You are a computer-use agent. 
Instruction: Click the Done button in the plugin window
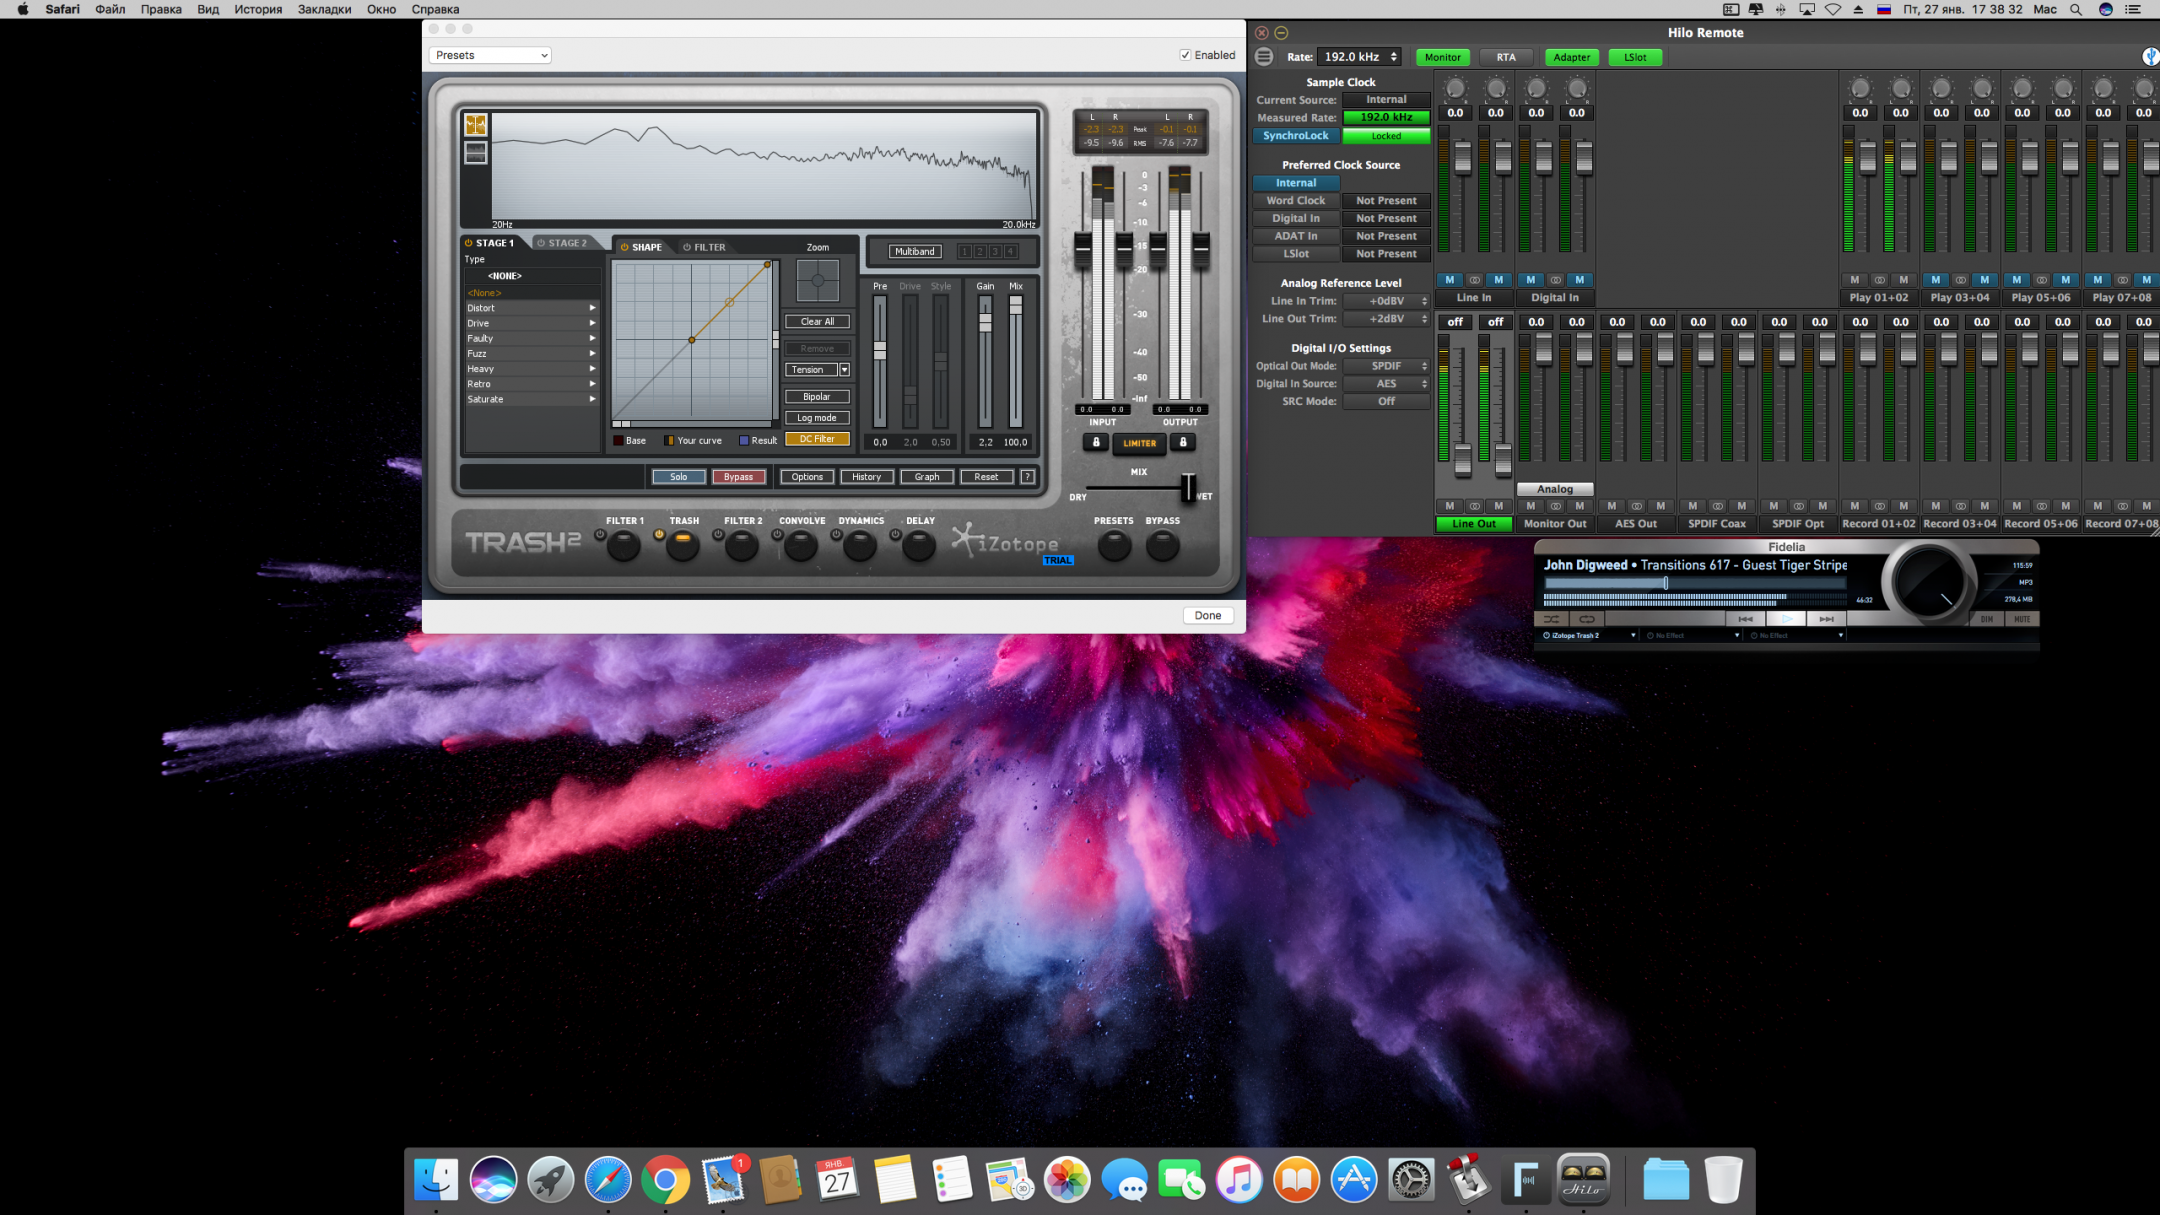coord(1208,616)
